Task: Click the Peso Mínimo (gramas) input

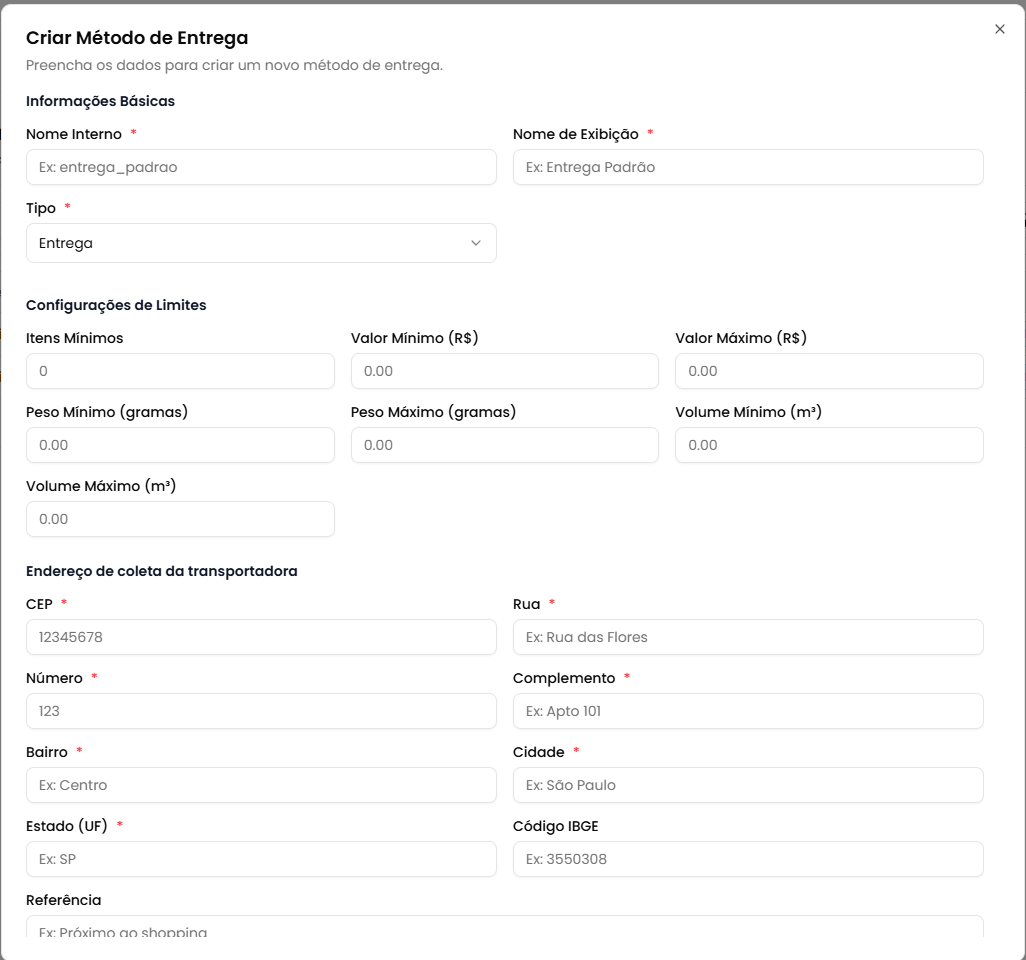Action: tap(180, 445)
